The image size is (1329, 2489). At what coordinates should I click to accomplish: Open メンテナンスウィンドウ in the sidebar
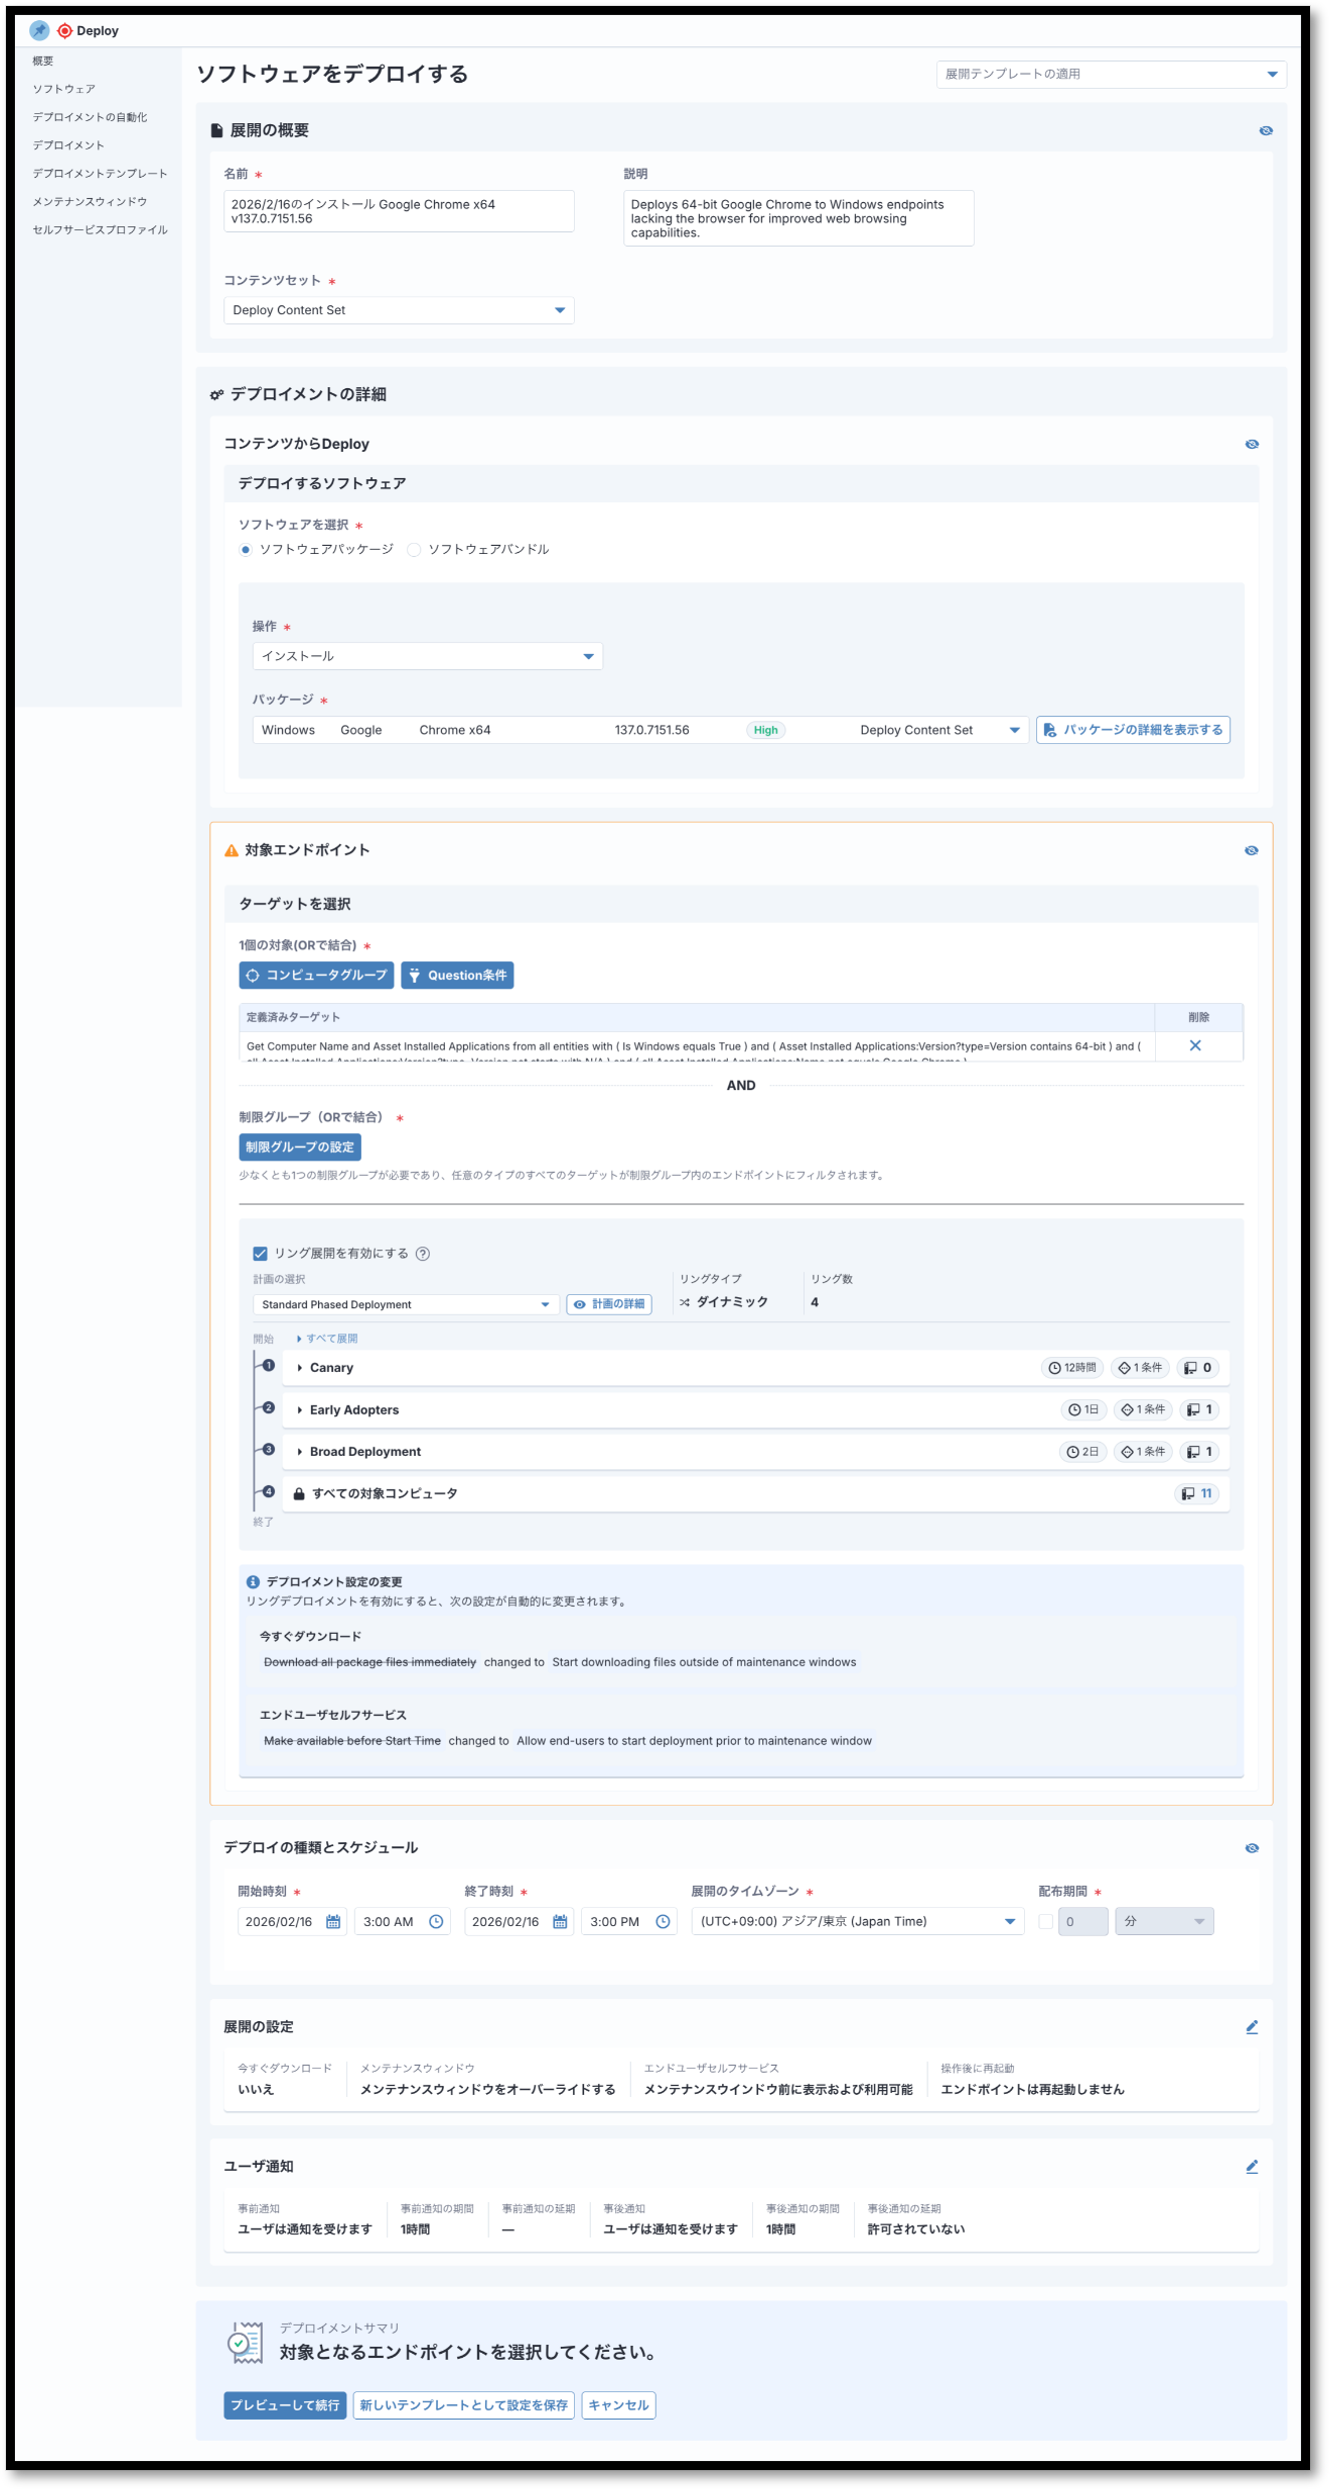(x=89, y=201)
